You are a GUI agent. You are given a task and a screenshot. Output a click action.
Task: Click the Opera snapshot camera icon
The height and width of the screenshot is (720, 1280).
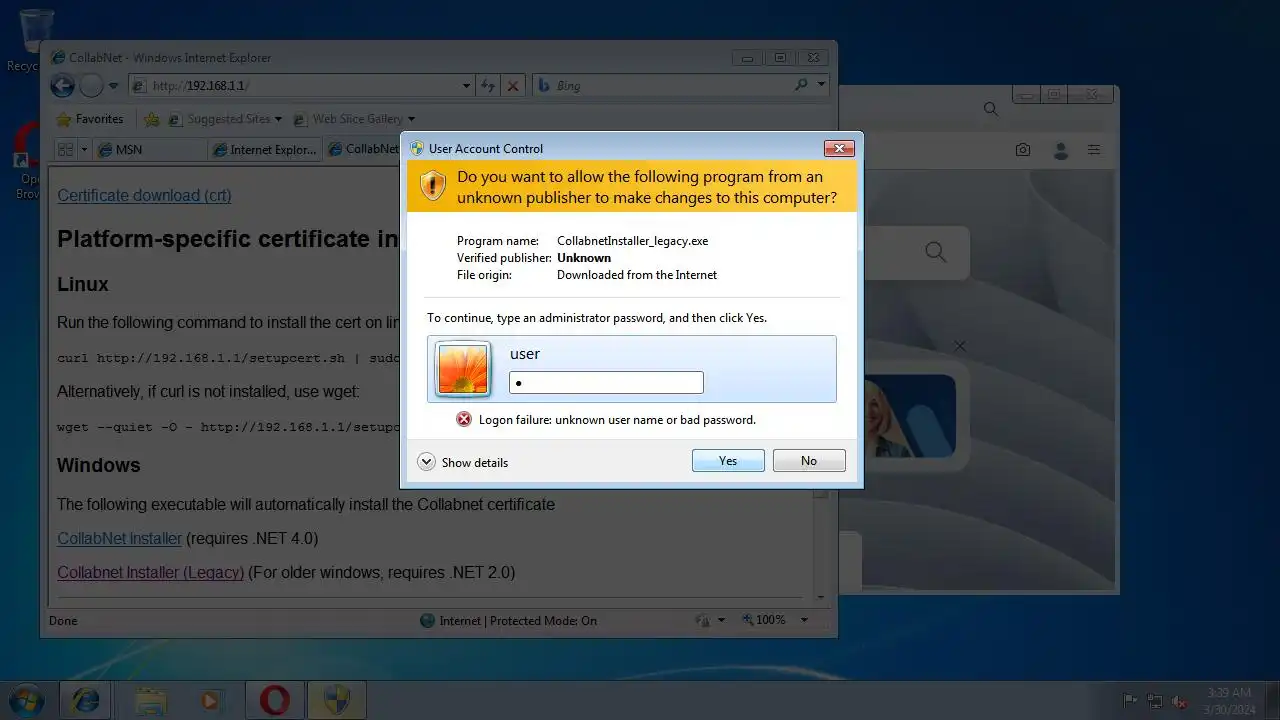click(1022, 150)
